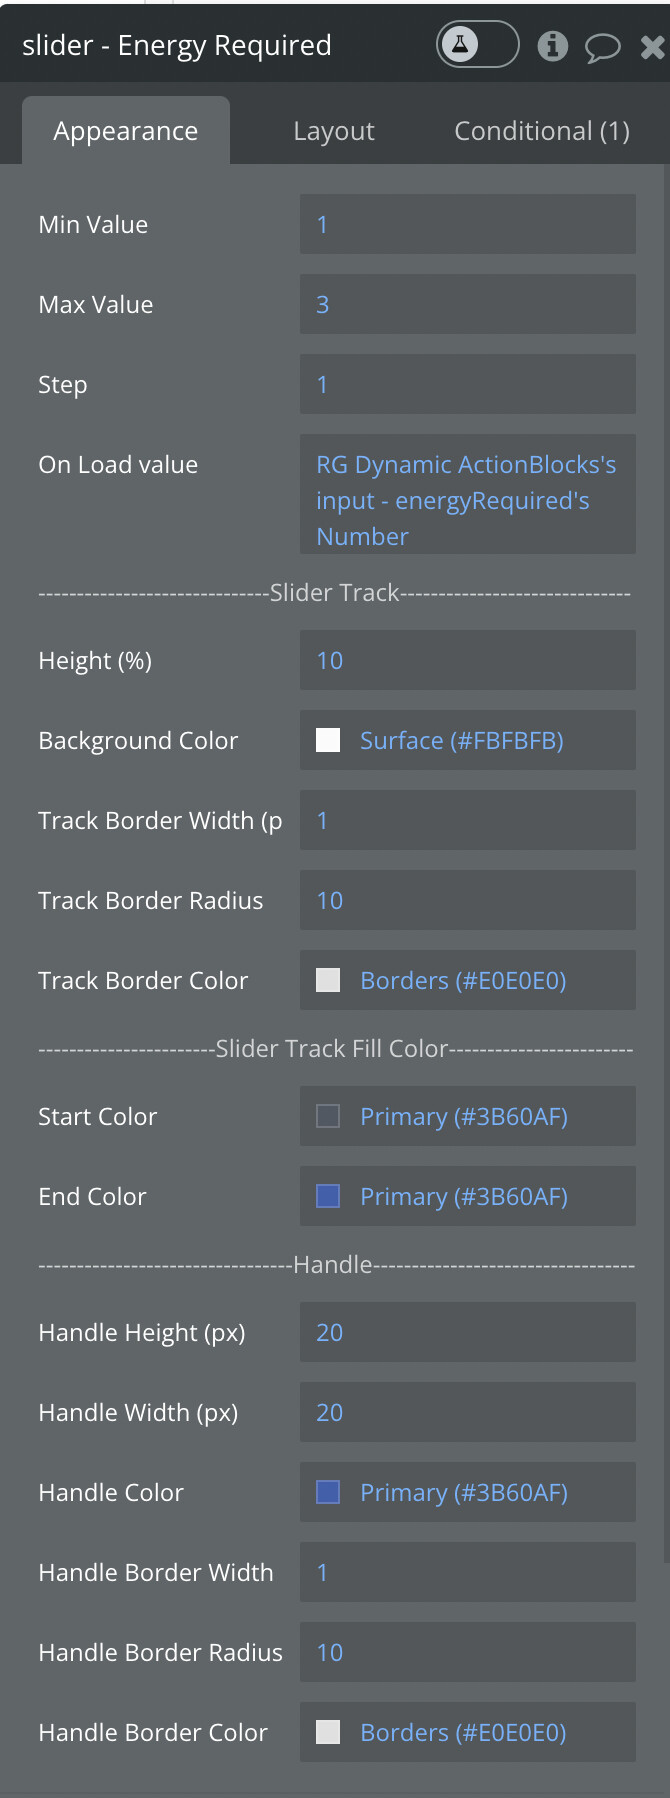Open element info from the header
670x1798 pixels.
(x=552, y=44)
